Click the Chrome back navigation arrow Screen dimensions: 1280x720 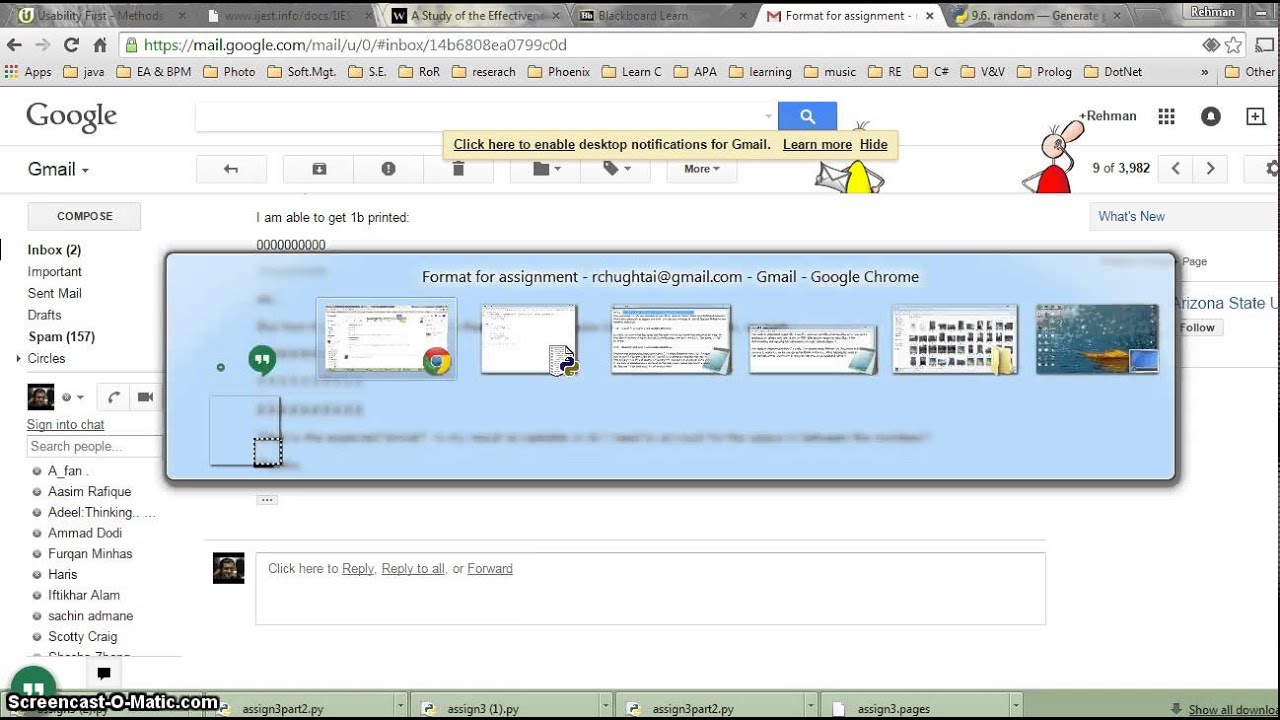[x=14, y=45]
